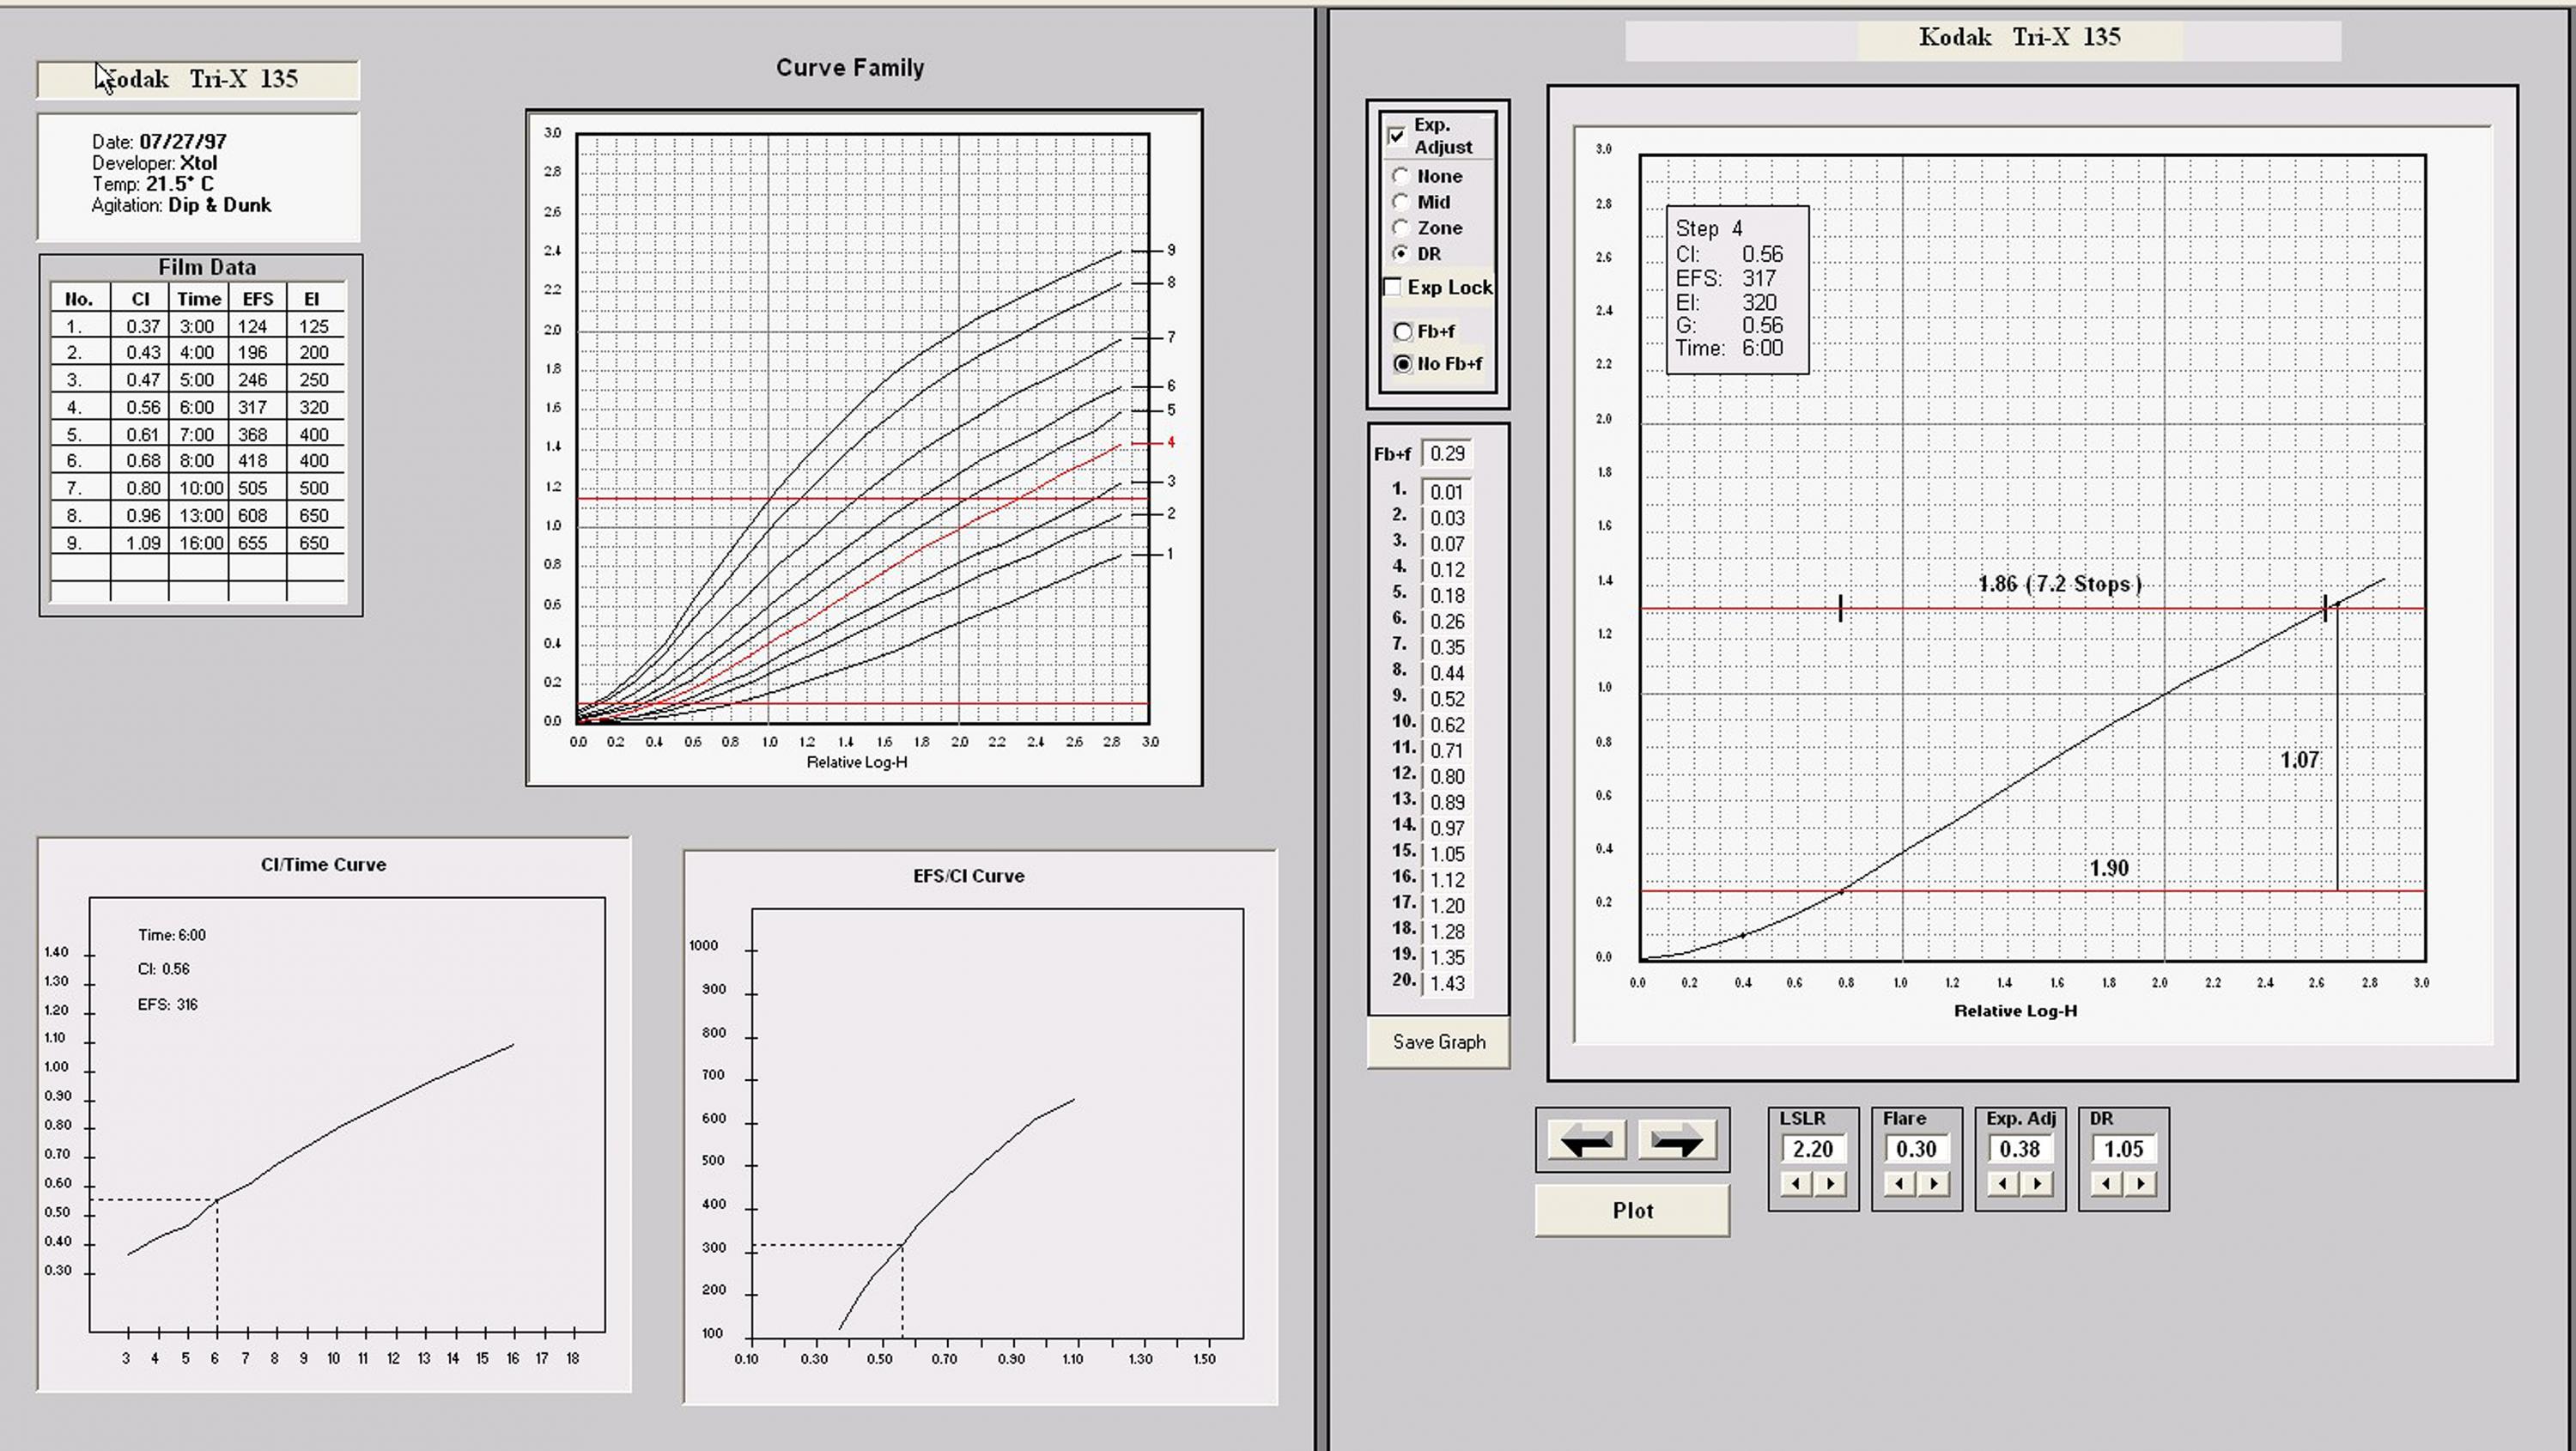
Task: Click the right panel Kodak Tri-X 135 header
Action: point(2020,38)
